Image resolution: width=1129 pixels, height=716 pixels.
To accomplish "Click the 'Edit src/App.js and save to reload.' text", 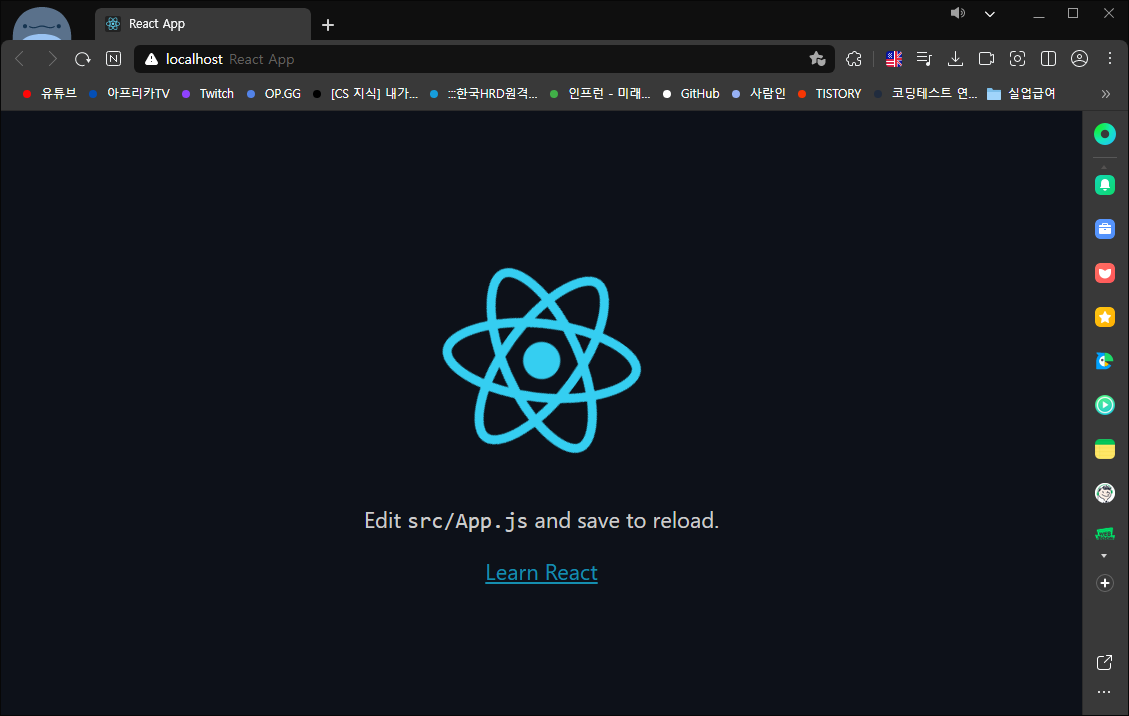I will [x=541, y=520].
